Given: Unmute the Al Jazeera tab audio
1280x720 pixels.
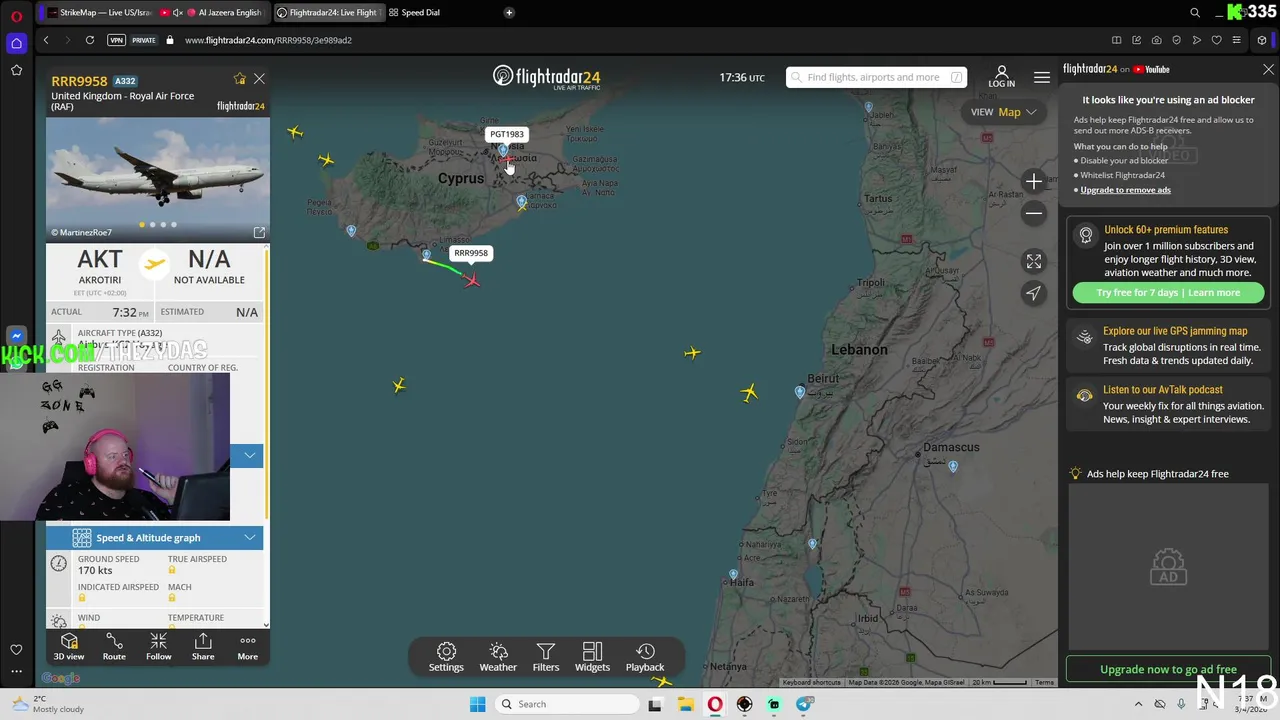Looking at the screenshot, I should click(178, 12).
